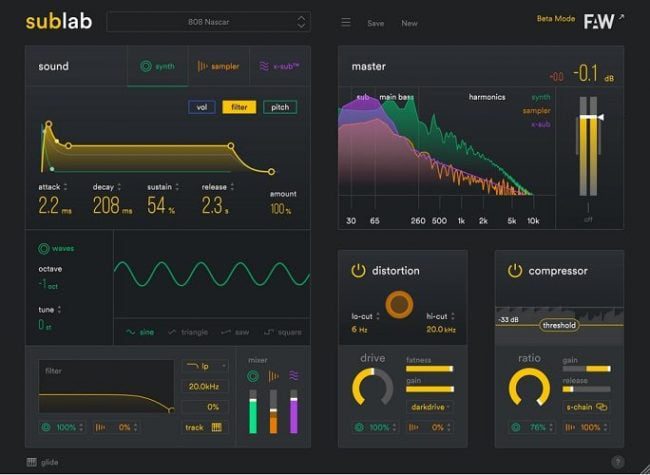Image resolution: width=650 pixels, height=475 pixels.
Task: Toggle filter keyboard track
Action: (203, 427)
